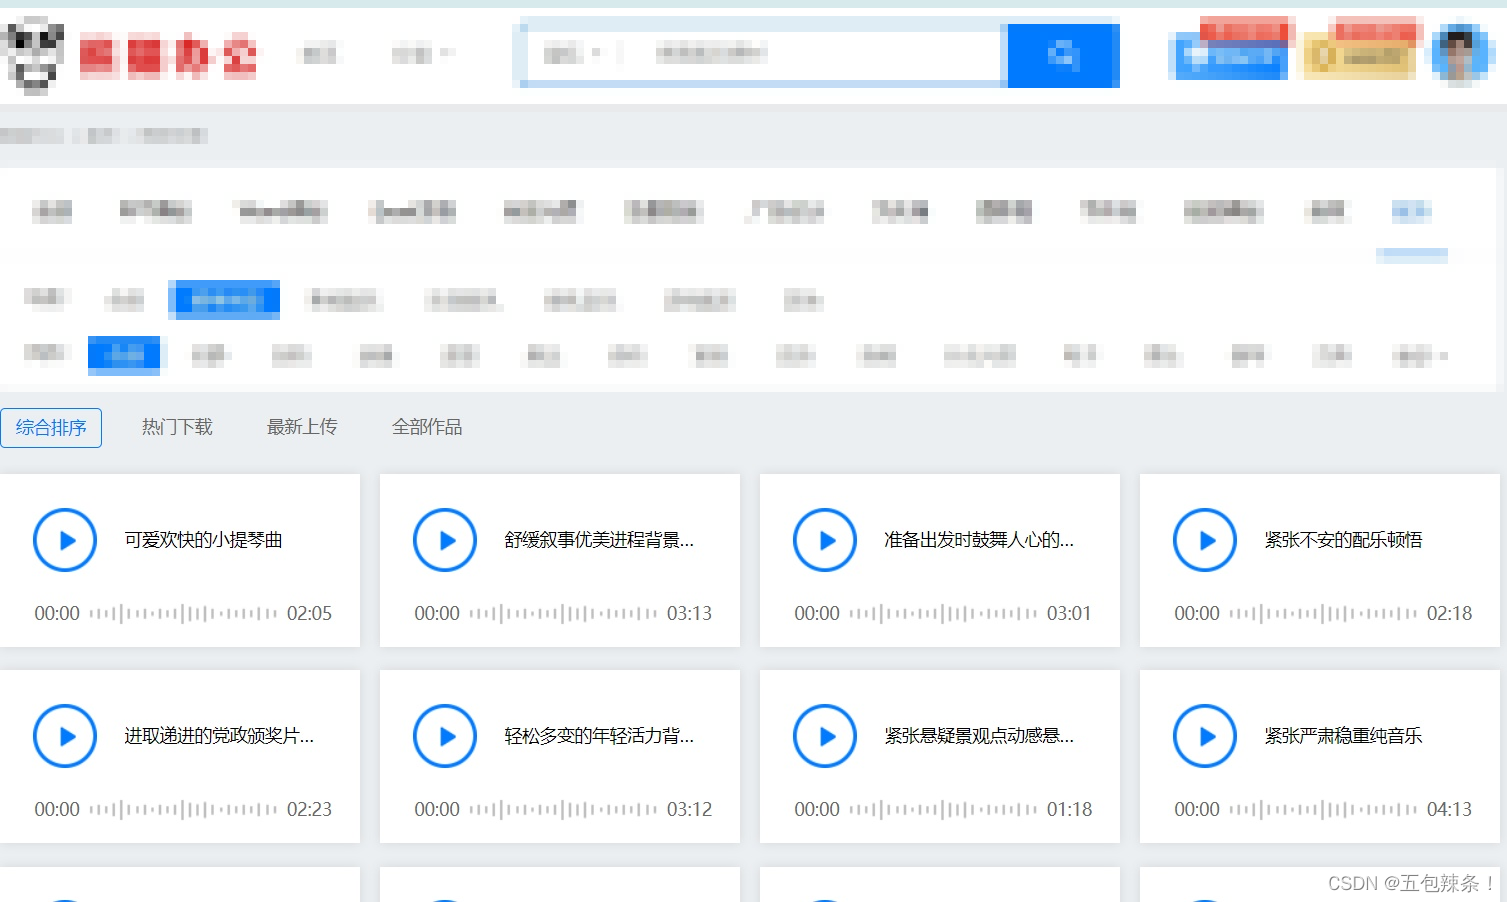Click the 02:18 duration label
This screenshot has width=1507, height=902.
(1449, 613)
